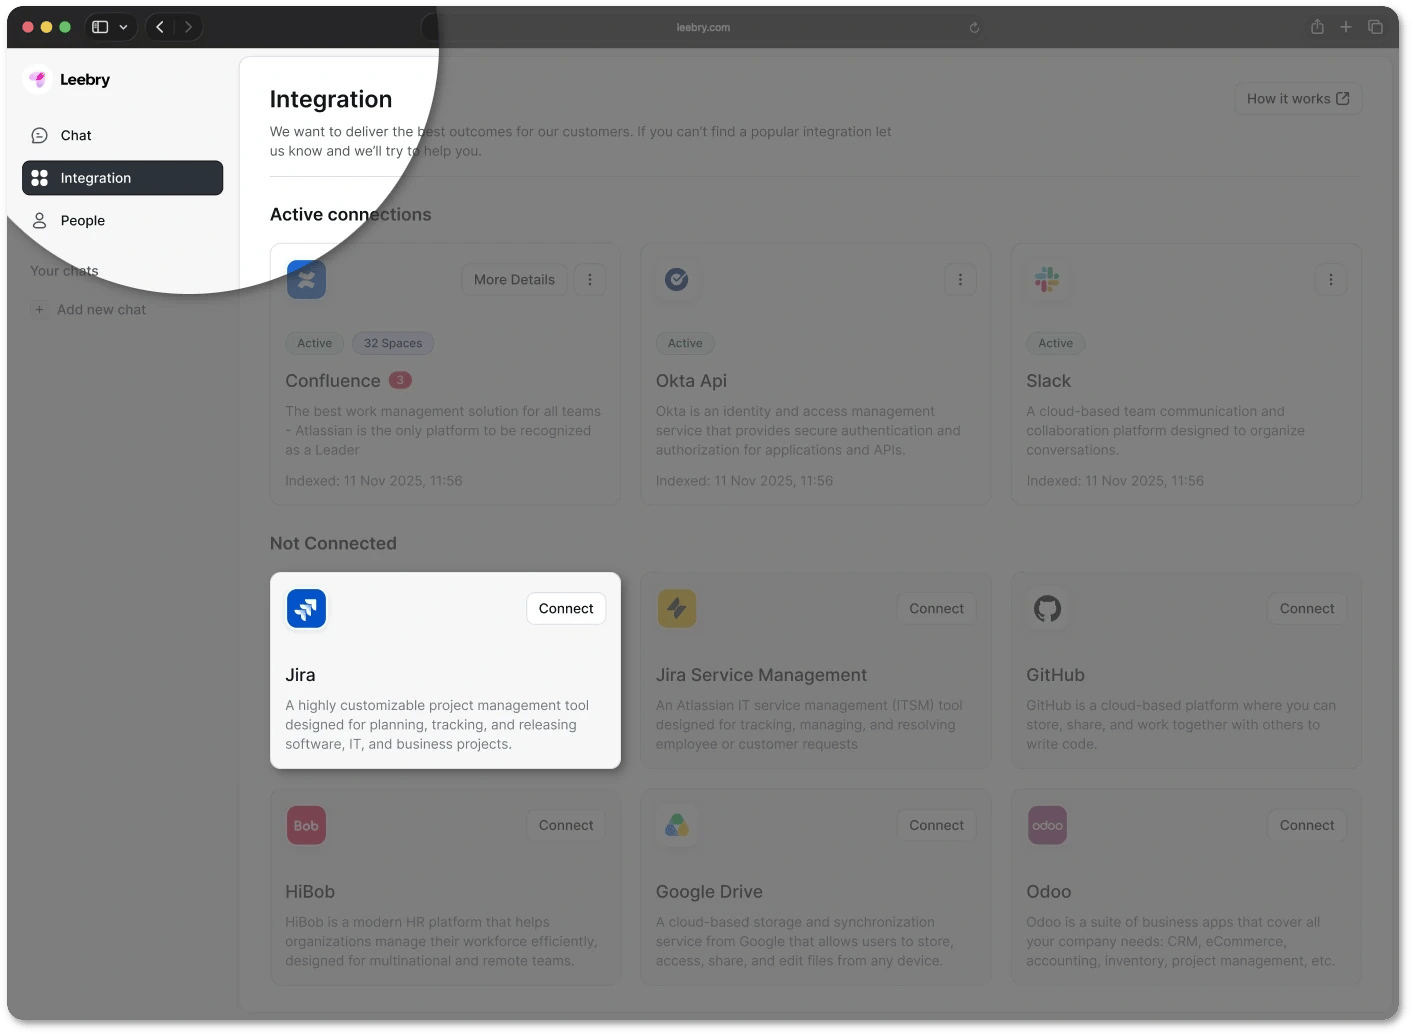Screen dimensions: 1412x1034
Task: Open the People page
Action: 122,221
